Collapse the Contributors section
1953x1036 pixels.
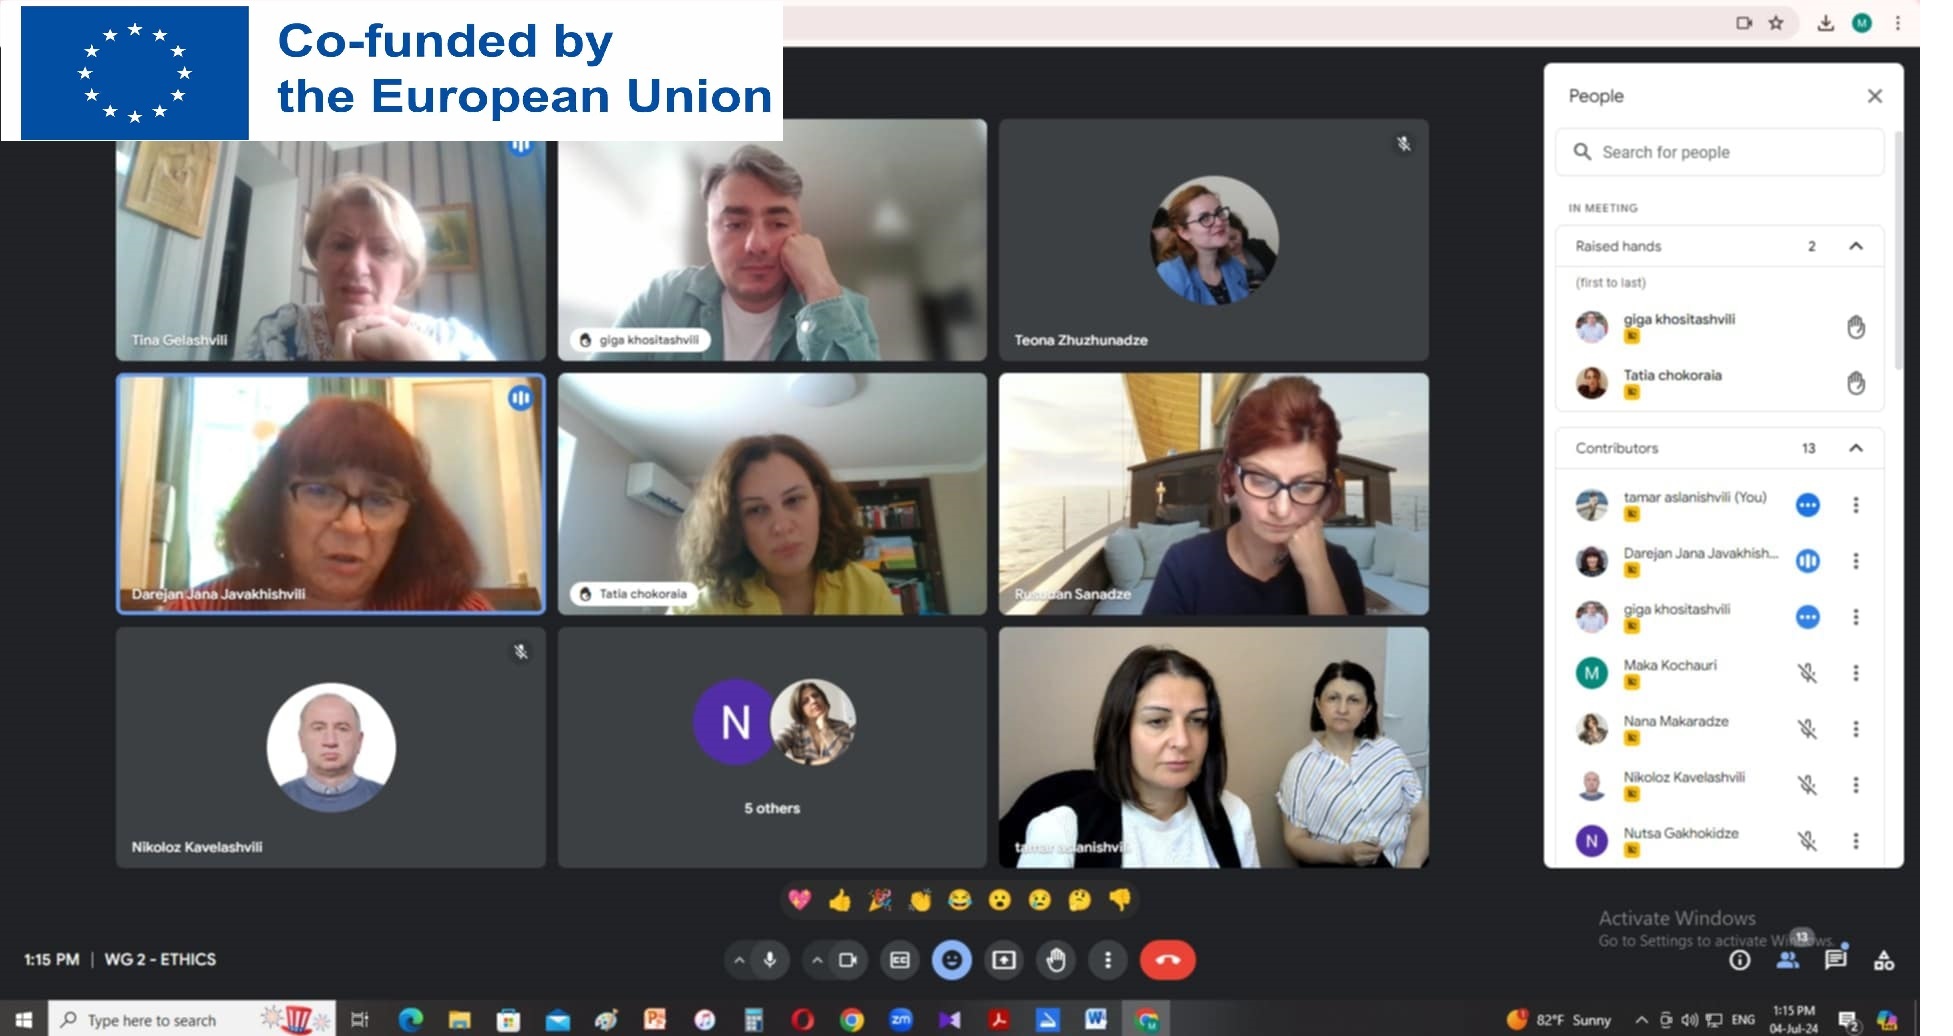point(1856,448)
